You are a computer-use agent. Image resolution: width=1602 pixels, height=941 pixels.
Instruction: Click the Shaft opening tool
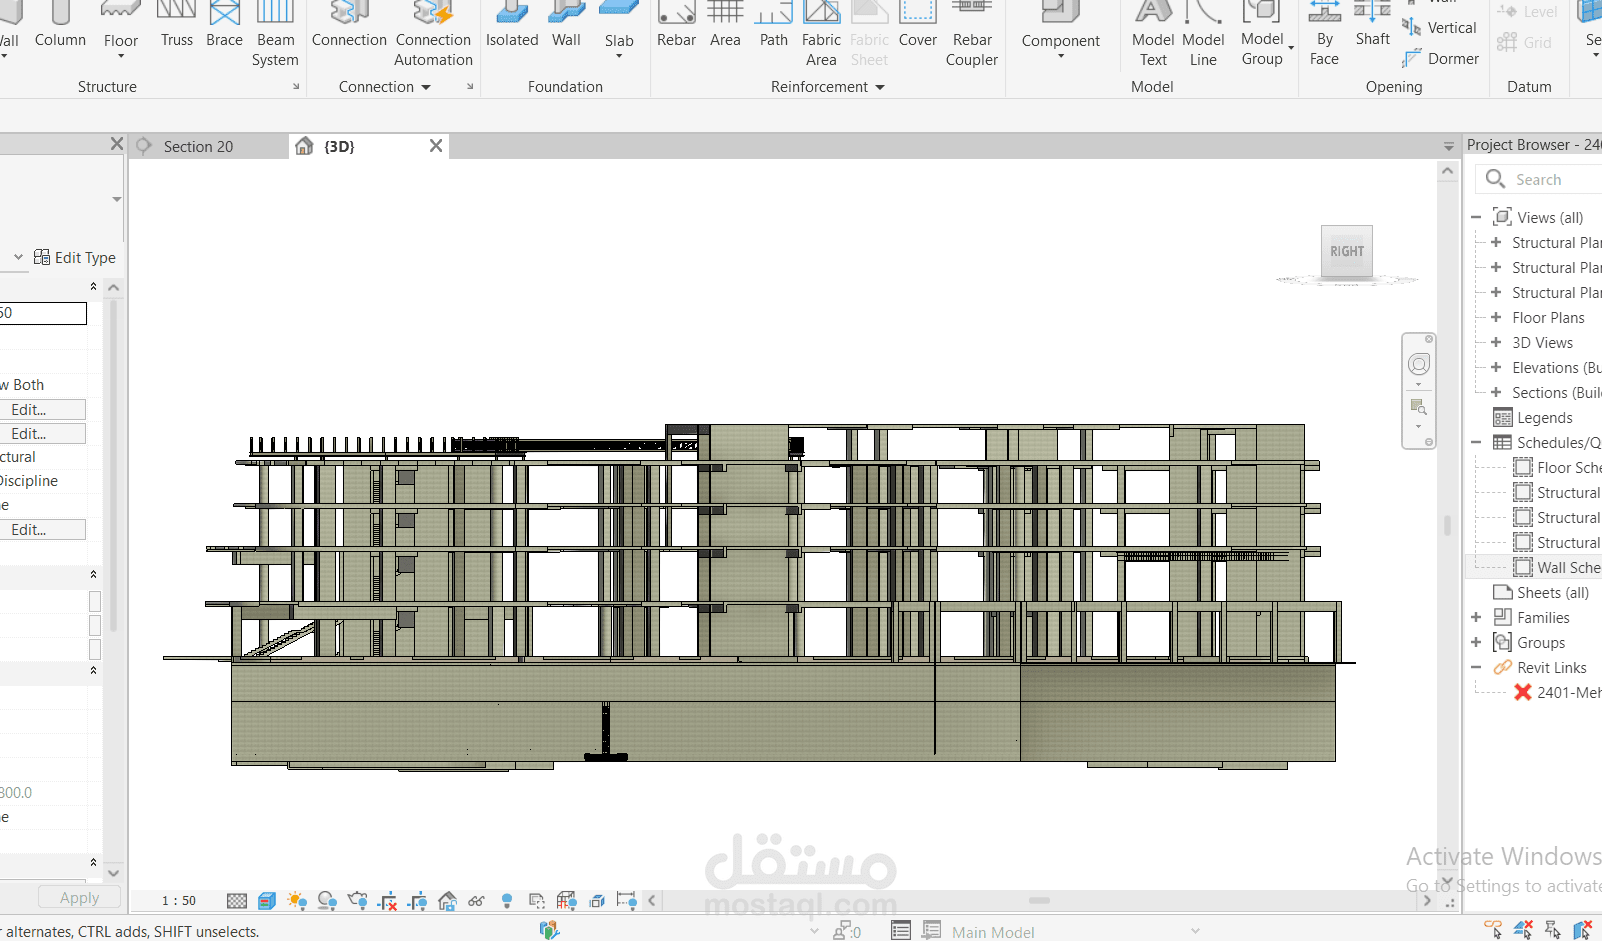[x=1372, y=27]
